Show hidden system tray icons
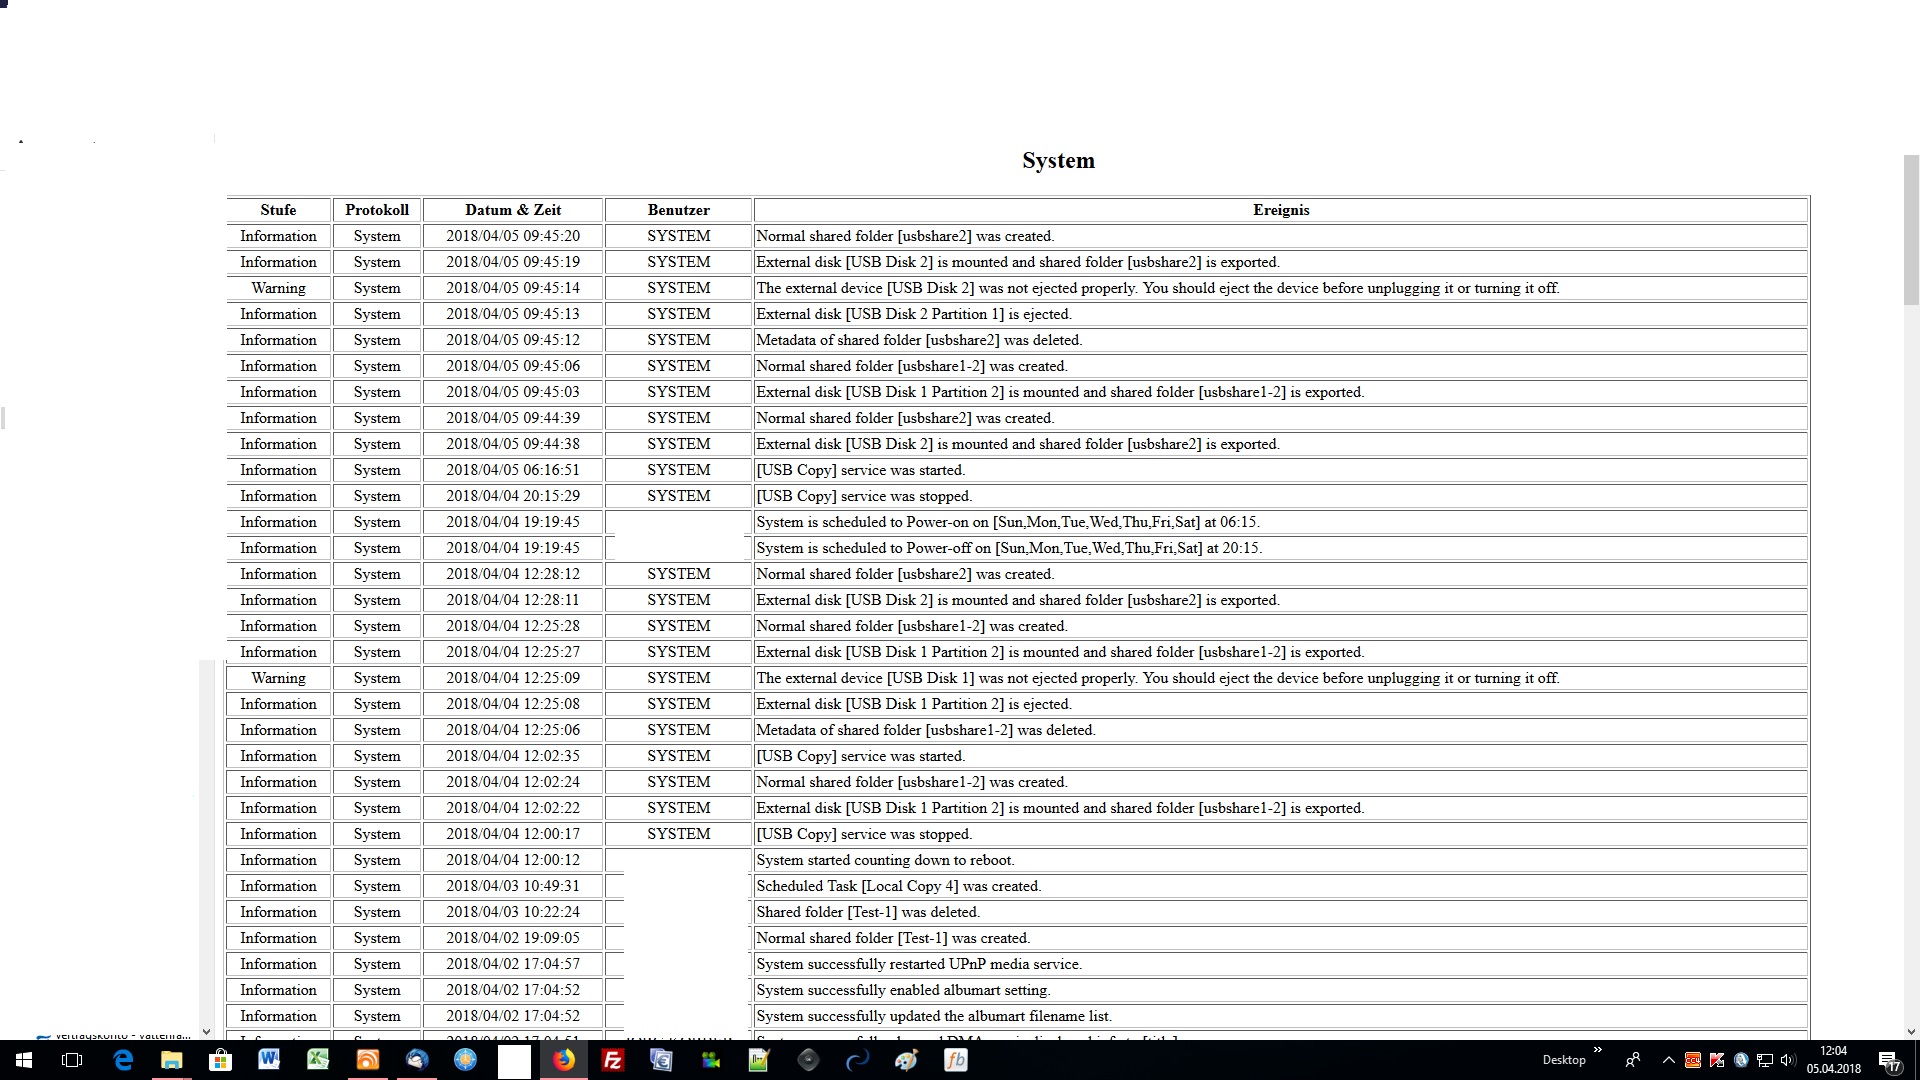This screenshot has height=1080, width=1920. pyautogui.click(x=1668, y=1060)
